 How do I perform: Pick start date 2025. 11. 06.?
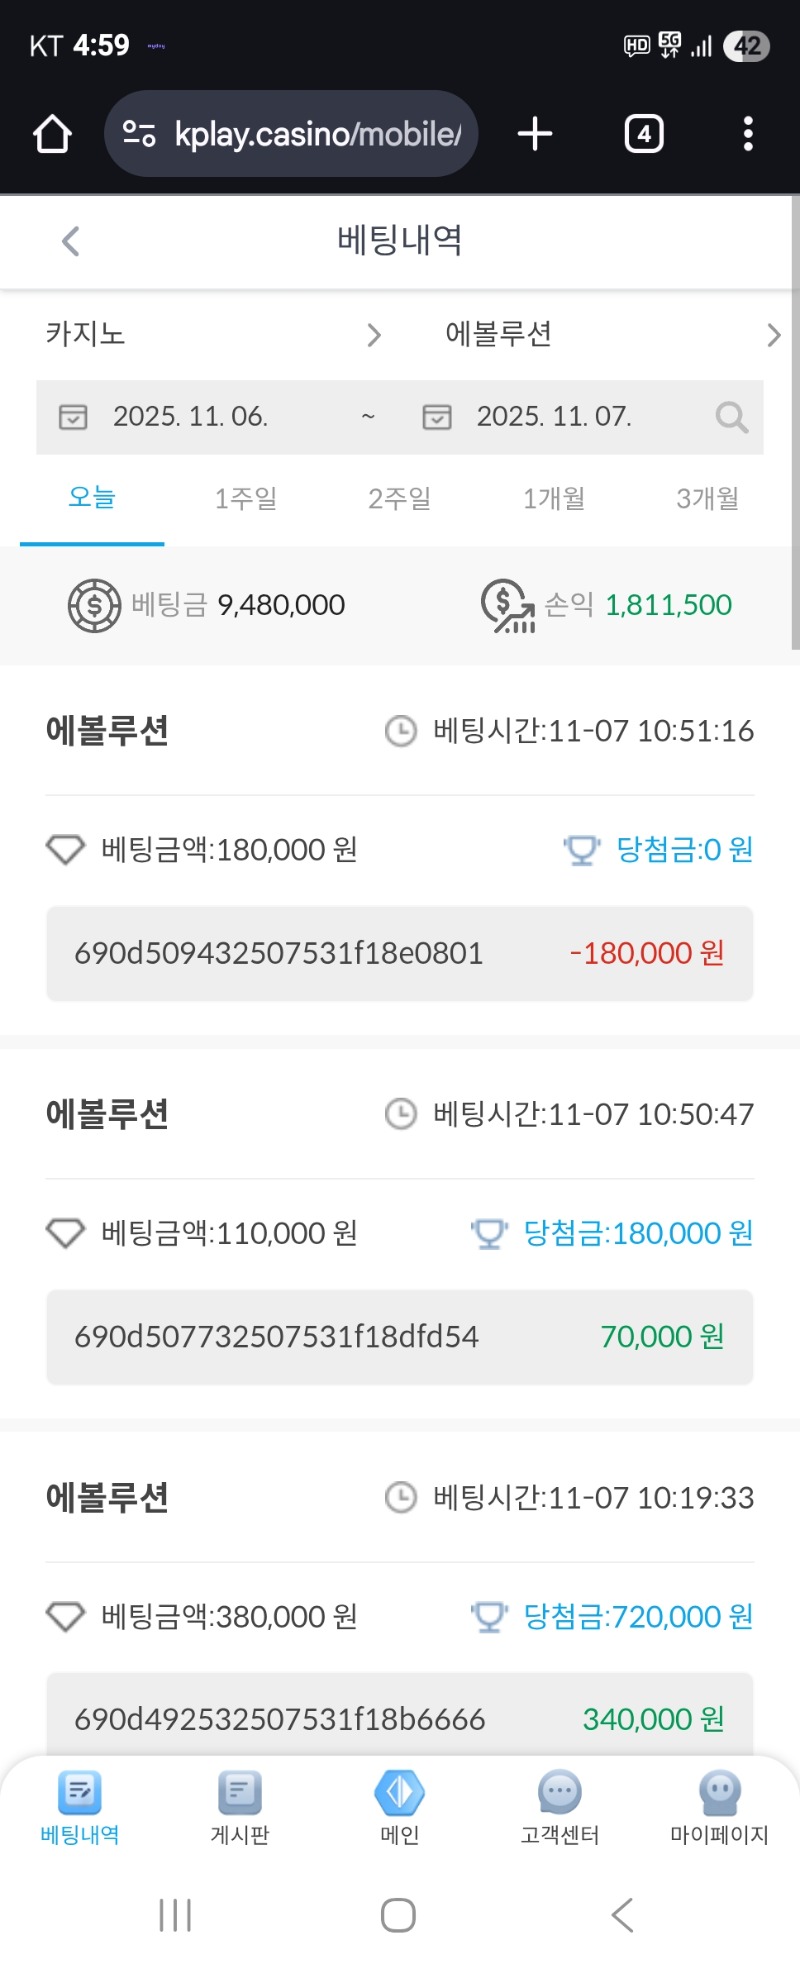click(190, 417)
